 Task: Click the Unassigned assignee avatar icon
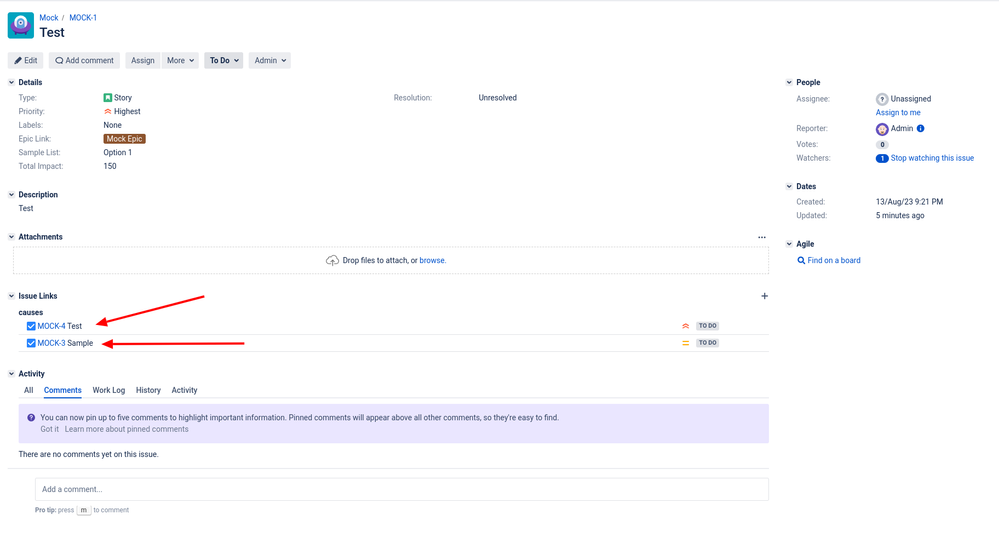point(882,99)
